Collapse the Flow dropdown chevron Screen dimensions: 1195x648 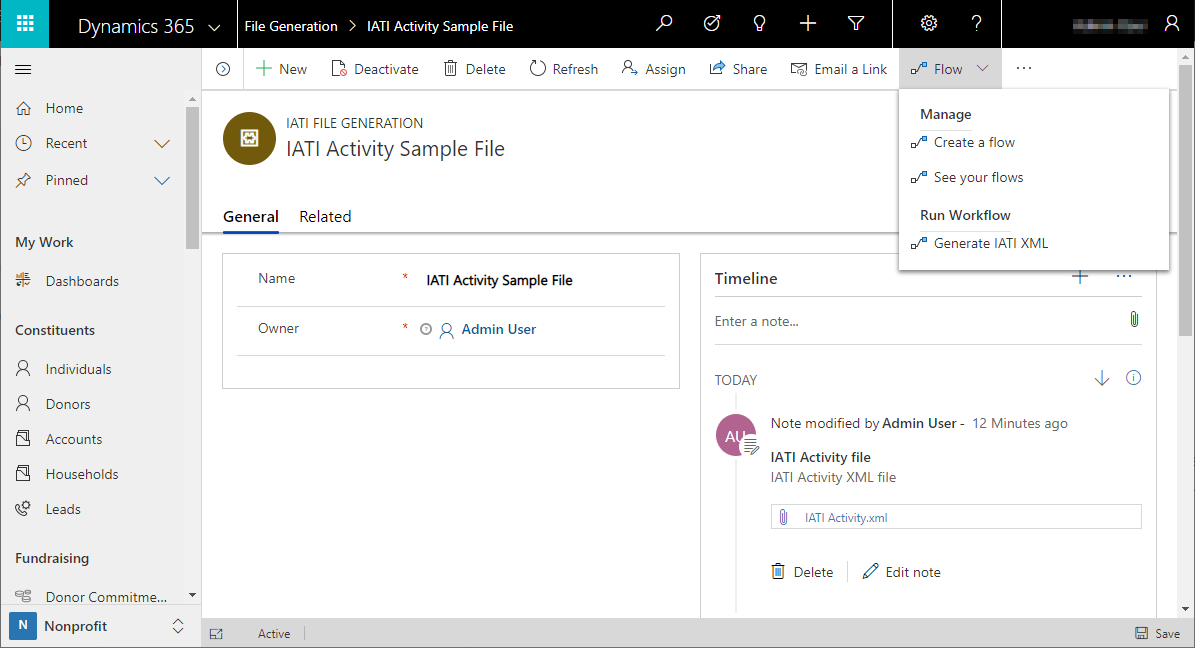coord(983,69)
